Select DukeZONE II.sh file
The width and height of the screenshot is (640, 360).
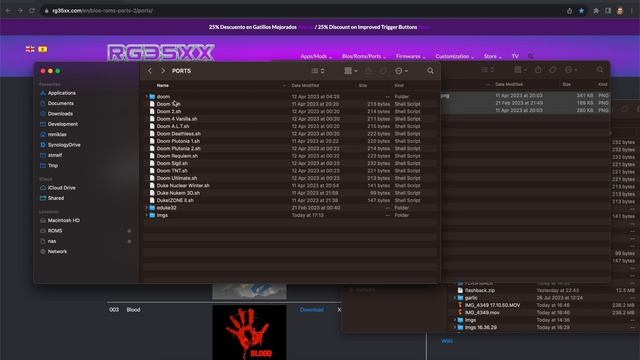[x=175, y=200]
